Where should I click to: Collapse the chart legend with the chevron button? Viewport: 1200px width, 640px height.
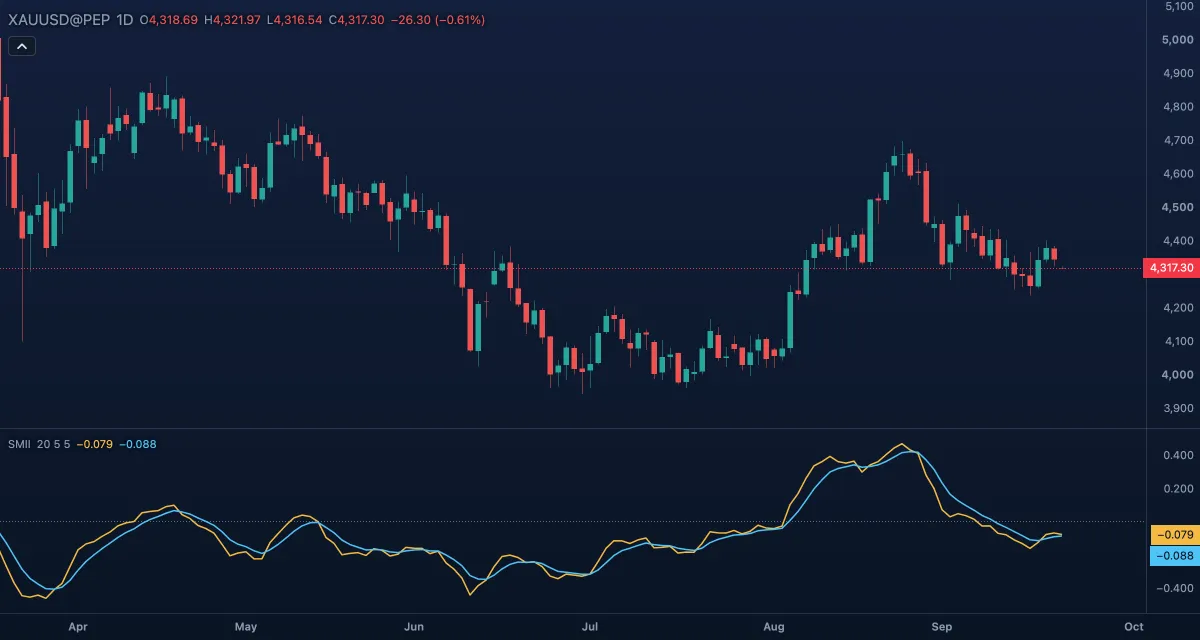(22, 45)
